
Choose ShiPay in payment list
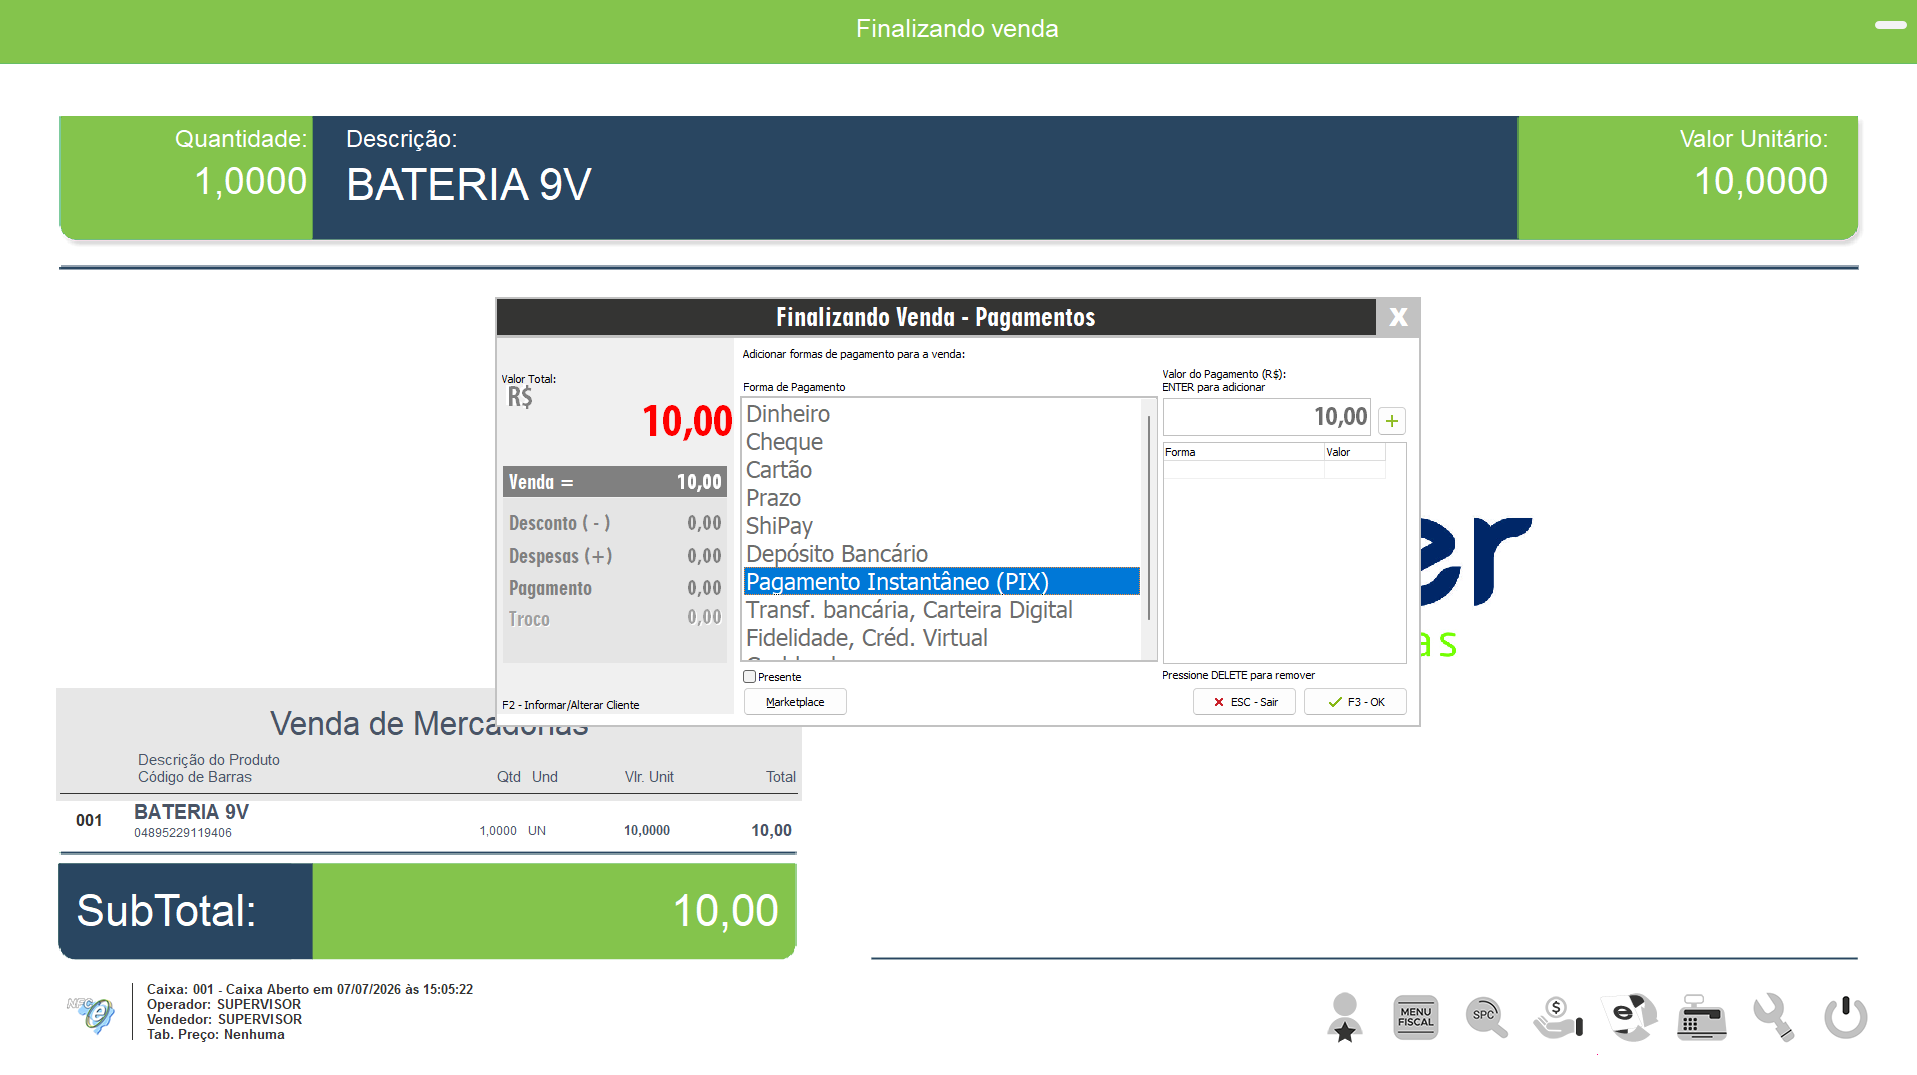pos(941,526)
